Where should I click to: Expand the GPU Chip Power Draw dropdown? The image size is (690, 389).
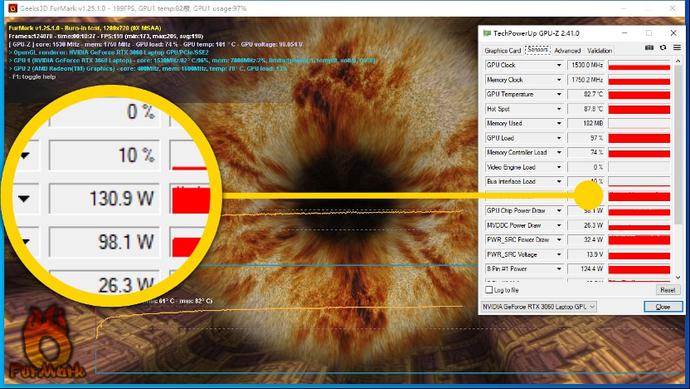(x=559, y=211)
